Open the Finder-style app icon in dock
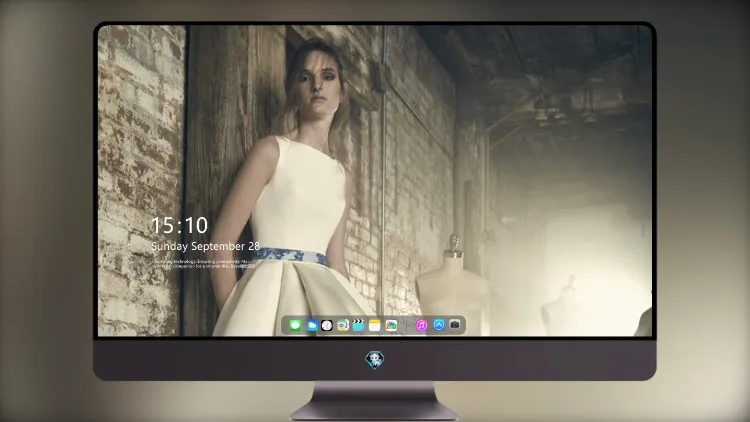 (342, 325)
